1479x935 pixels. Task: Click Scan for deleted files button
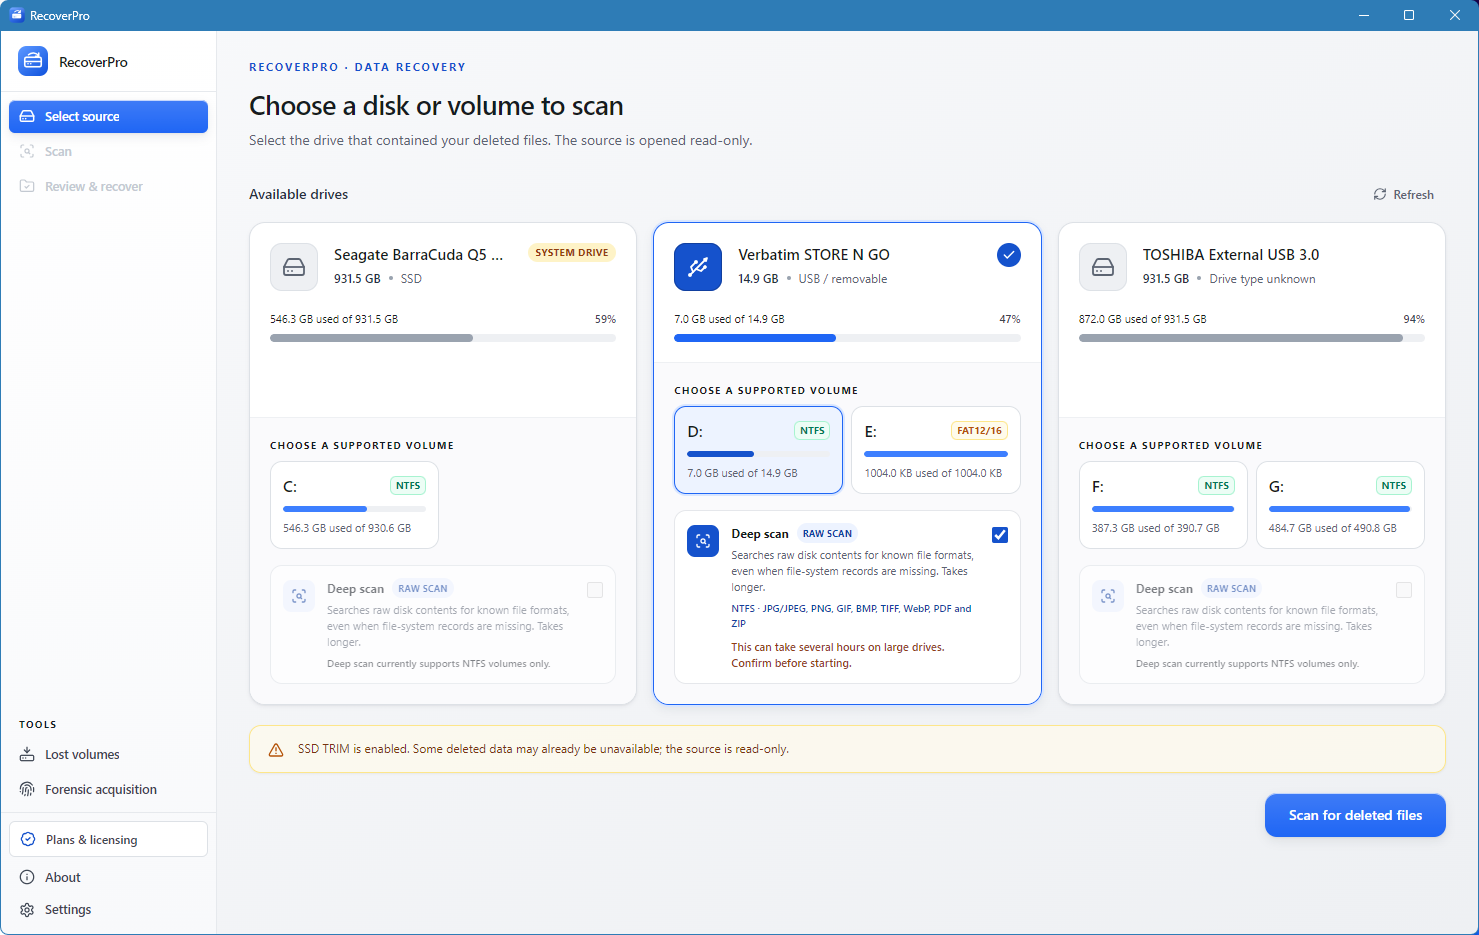pyautogui.click(x=1355, y=815)
